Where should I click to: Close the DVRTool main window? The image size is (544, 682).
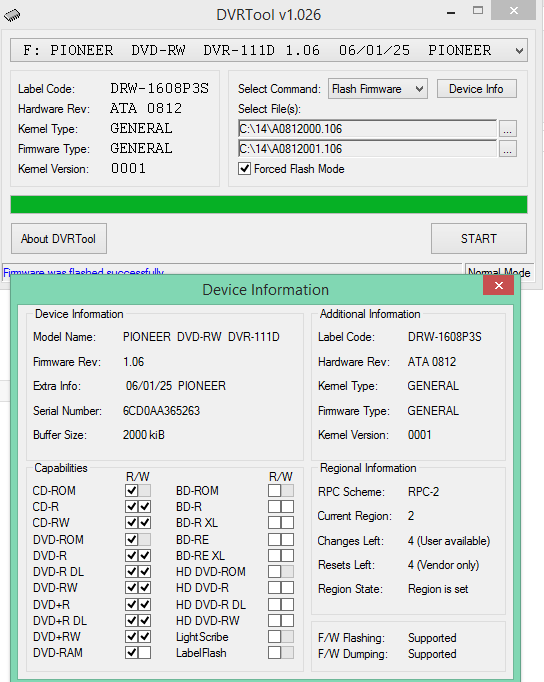[x=514, y=10]
